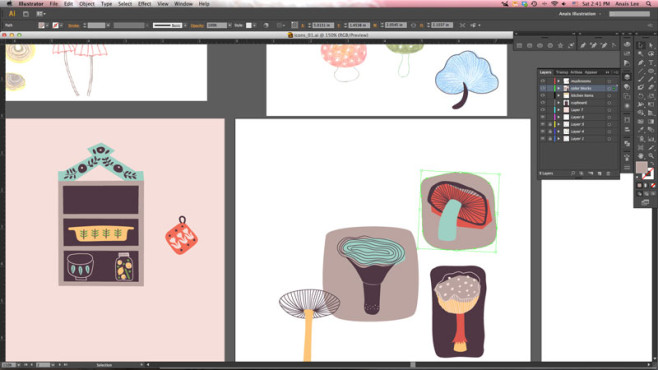Expand the color blocks layer contents
Viewport: 658px width, 370px height.
coord(559,88)
